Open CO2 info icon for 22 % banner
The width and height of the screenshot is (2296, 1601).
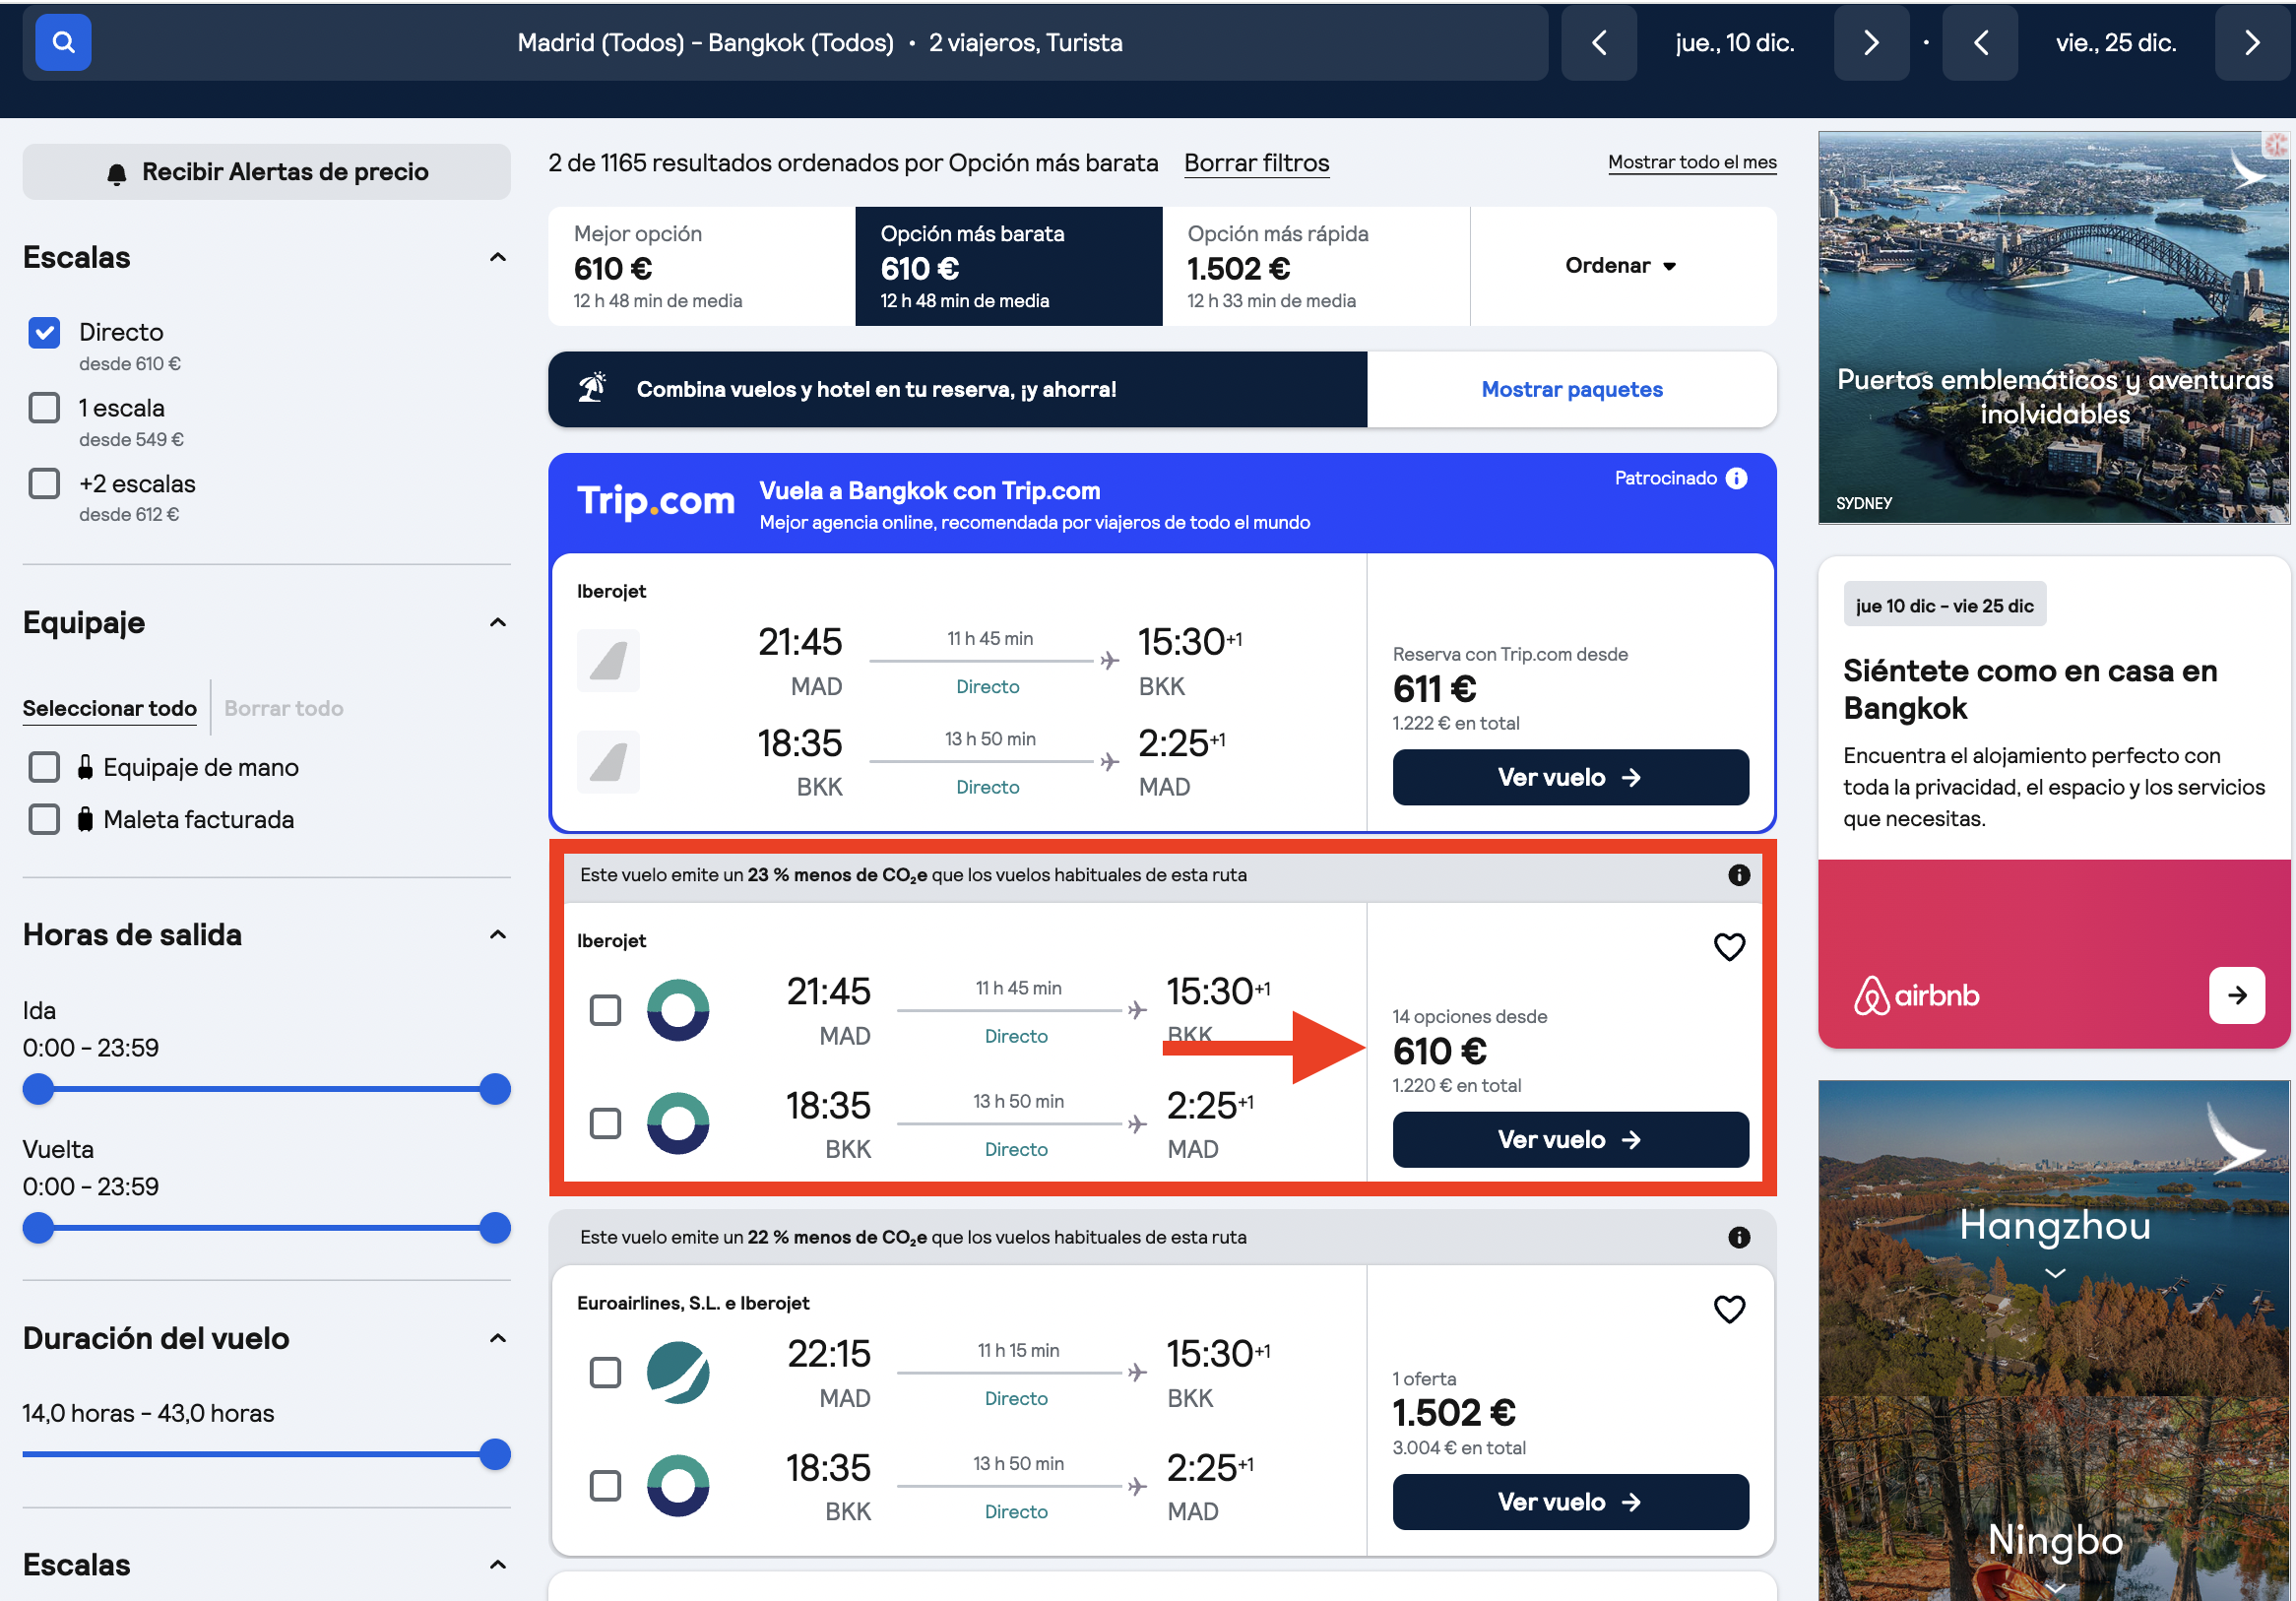(x=1739, y=1237)
